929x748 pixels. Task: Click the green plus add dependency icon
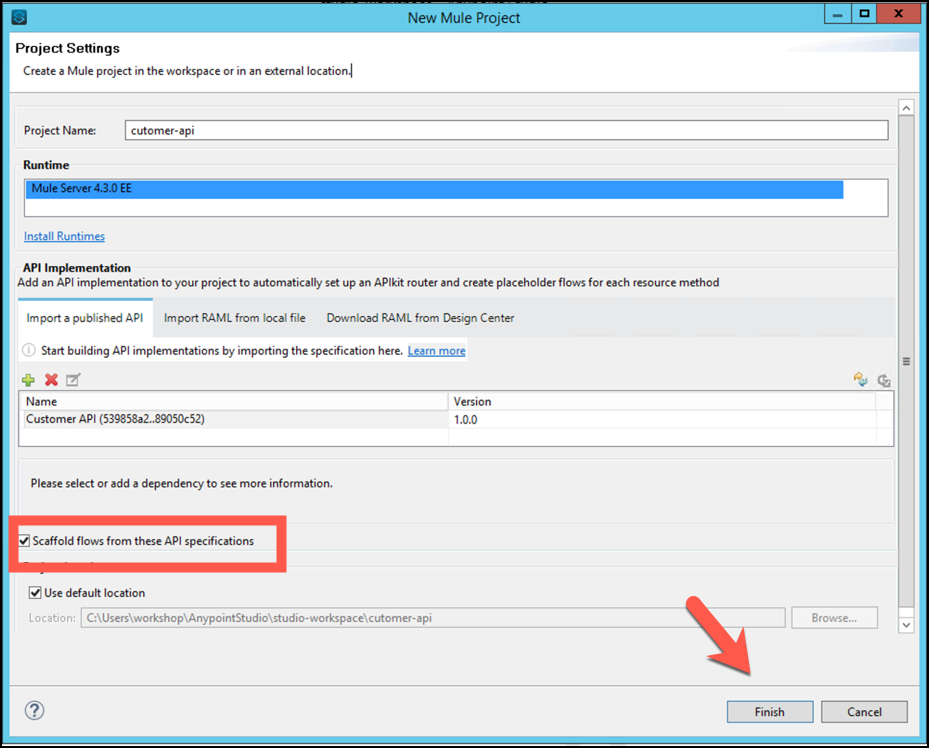[x=28, y=380]
